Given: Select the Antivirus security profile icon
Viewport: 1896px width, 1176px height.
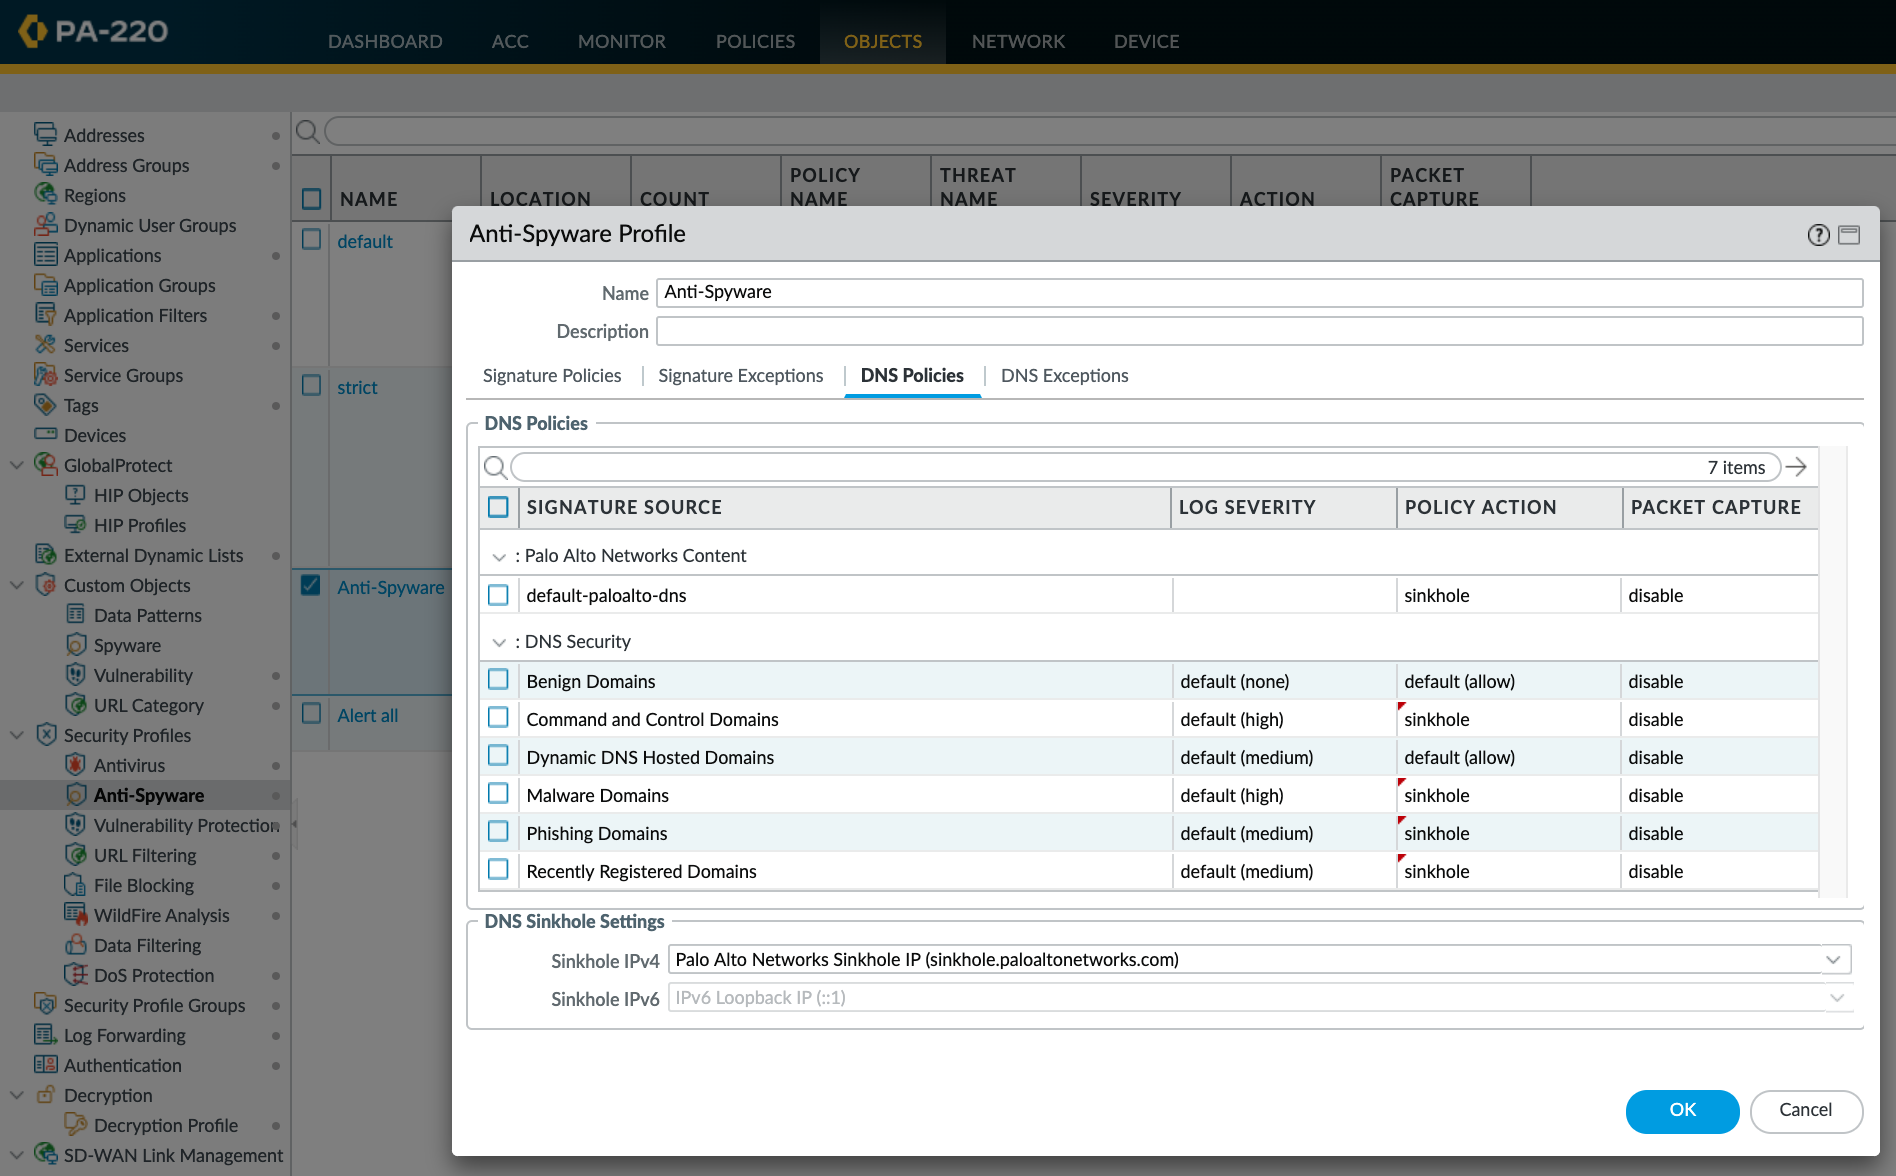Looking at the screenshot, I should [x=76, y=765].
